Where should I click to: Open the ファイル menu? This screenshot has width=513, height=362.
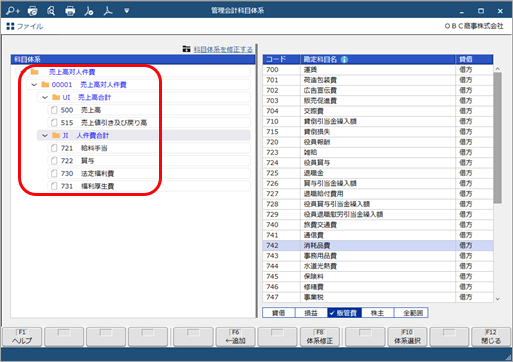30,26
